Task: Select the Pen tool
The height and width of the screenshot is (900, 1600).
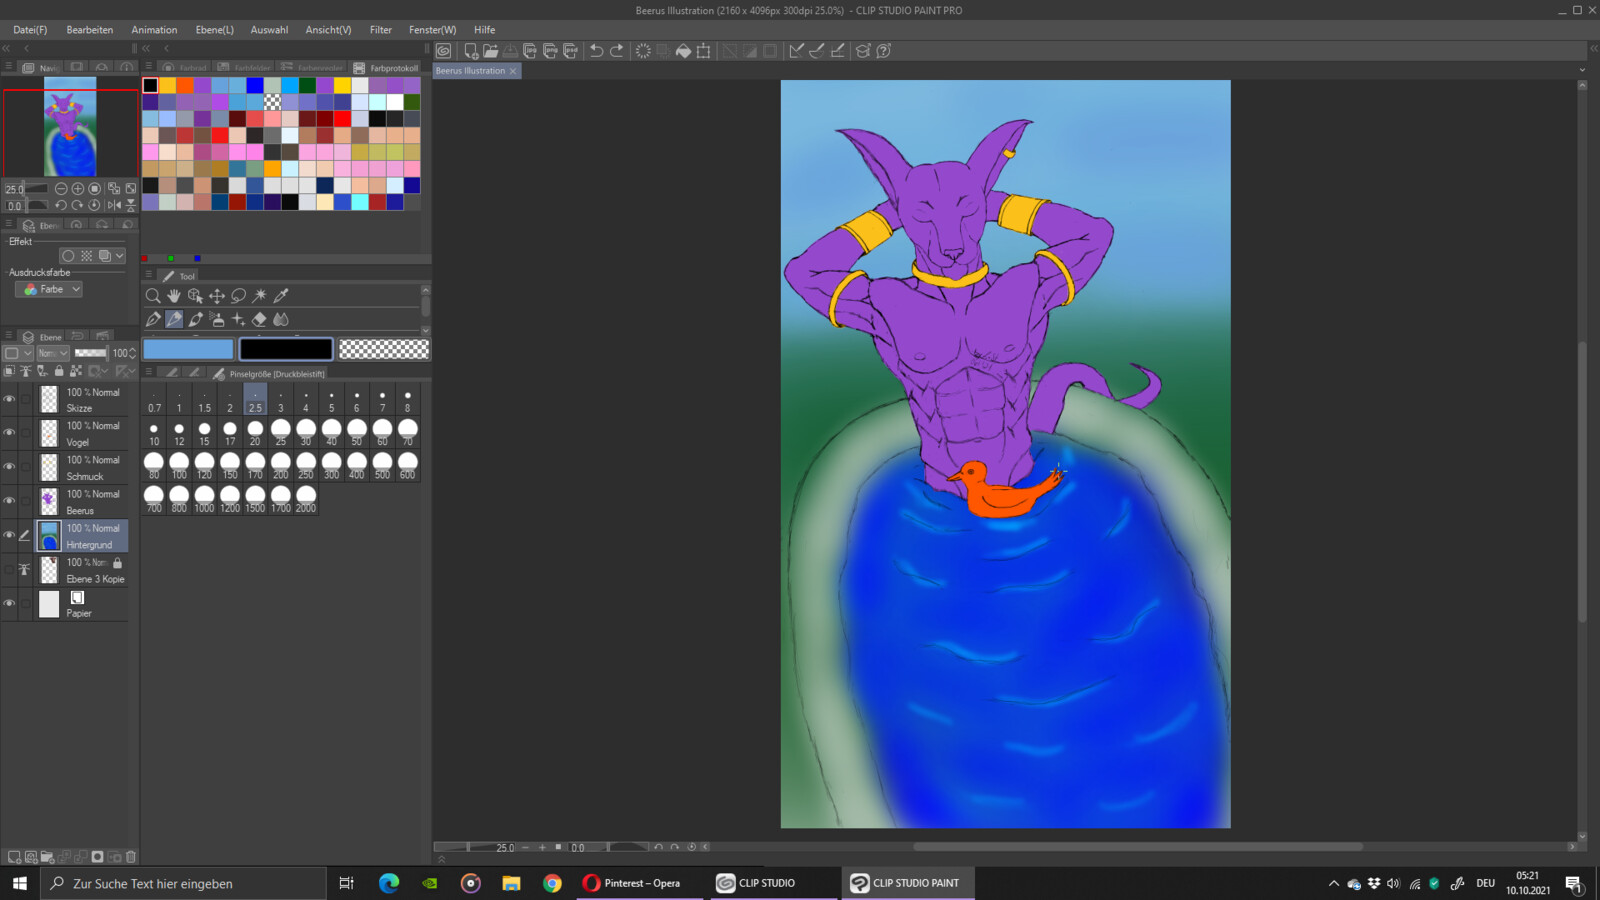Action: (153, 319)
